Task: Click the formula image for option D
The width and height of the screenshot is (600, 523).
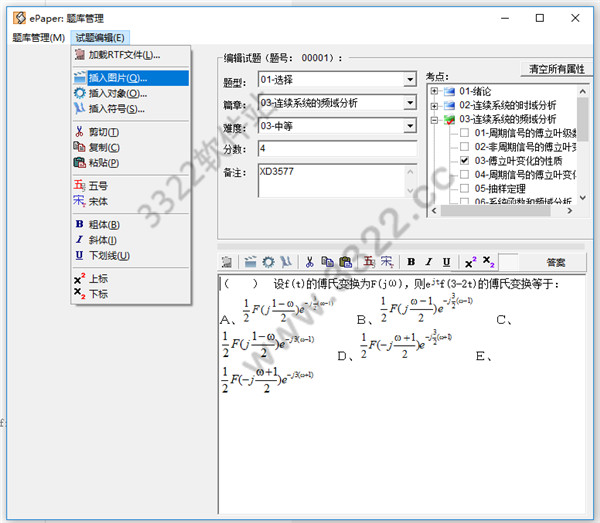Action: pyautogui.click(x=406, y=345)
